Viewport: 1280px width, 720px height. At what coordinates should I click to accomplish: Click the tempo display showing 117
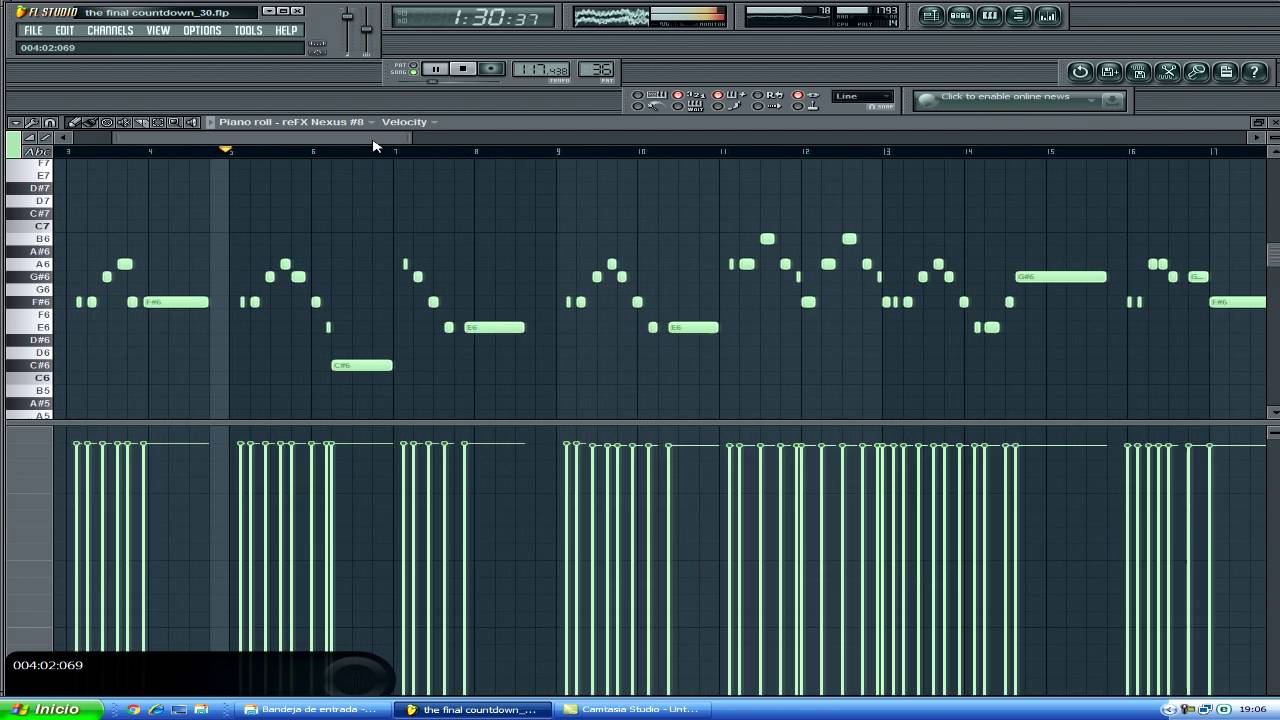(541, 69)
